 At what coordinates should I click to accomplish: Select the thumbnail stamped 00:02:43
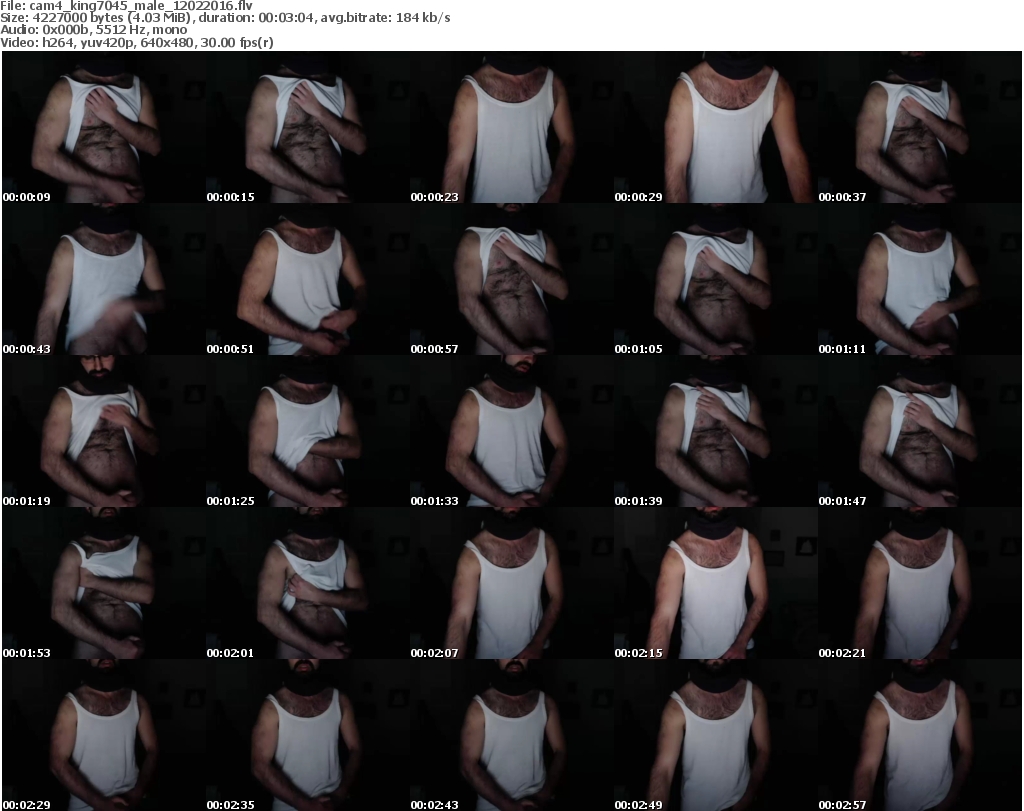512,735
